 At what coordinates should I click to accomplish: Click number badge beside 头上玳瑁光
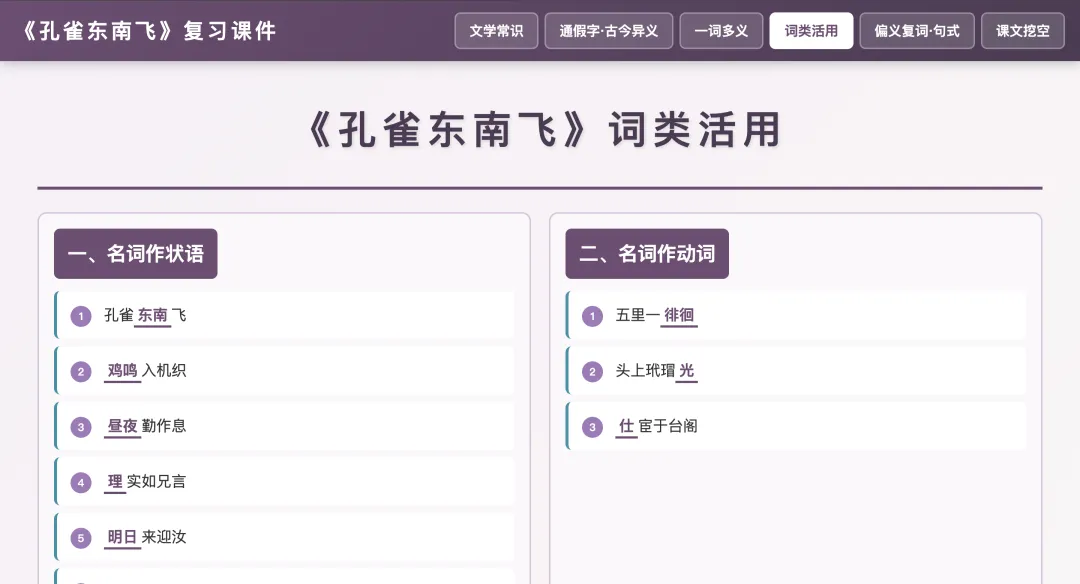[x=592, y=372]
